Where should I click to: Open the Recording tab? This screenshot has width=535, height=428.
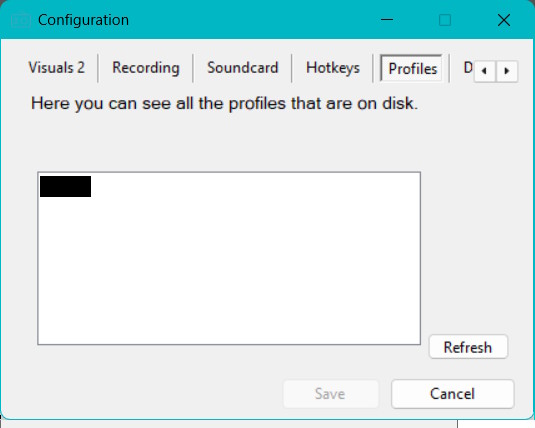click(x=146, y=68)
